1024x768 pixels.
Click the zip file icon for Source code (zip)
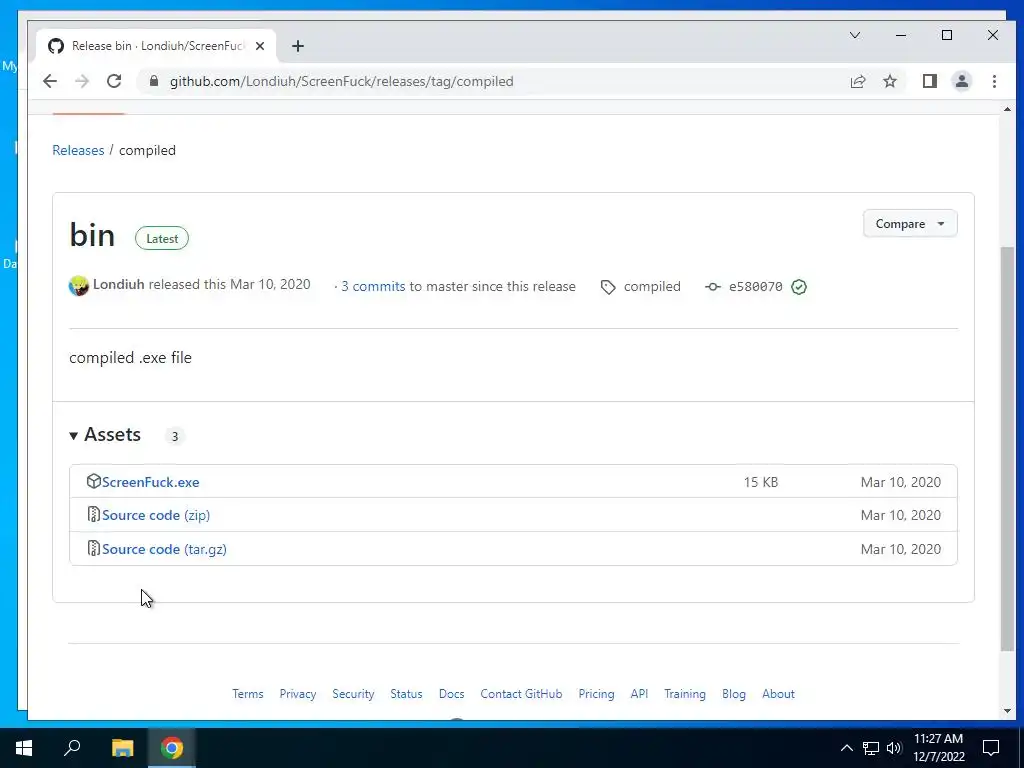coord(93,515)
